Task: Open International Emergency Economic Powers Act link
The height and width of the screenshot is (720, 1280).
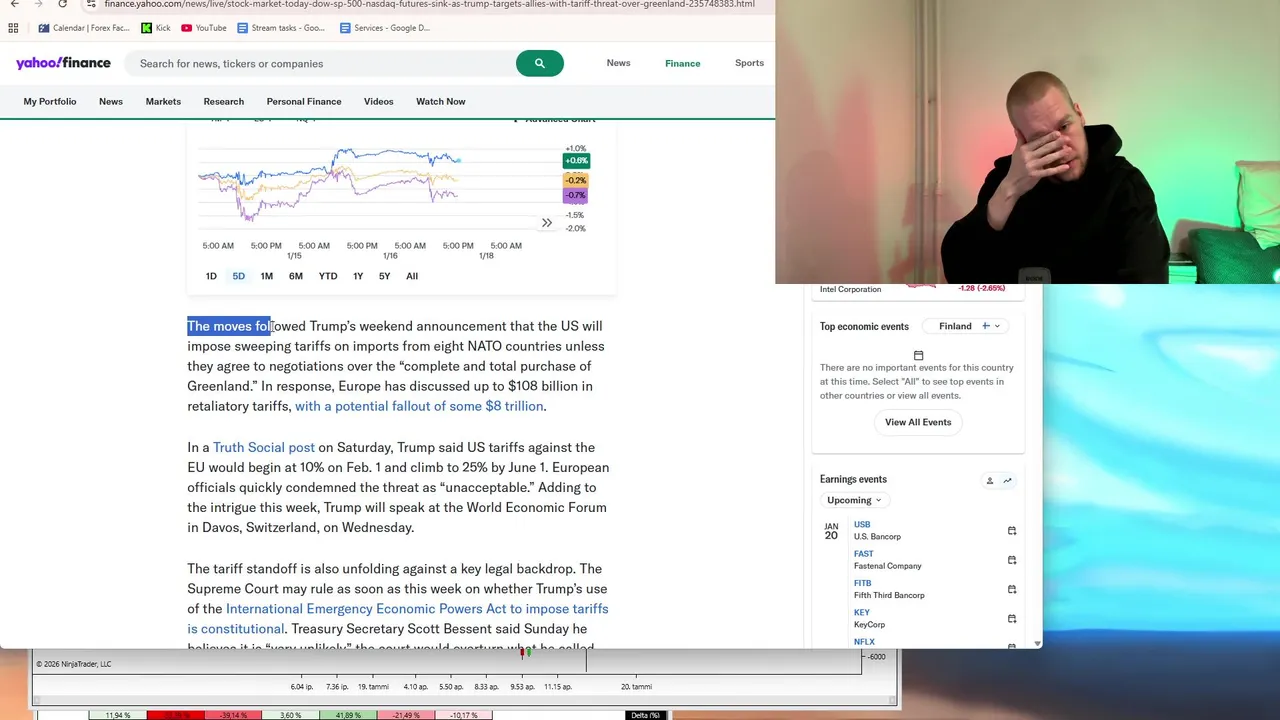Action: click(x=398, y=619)
